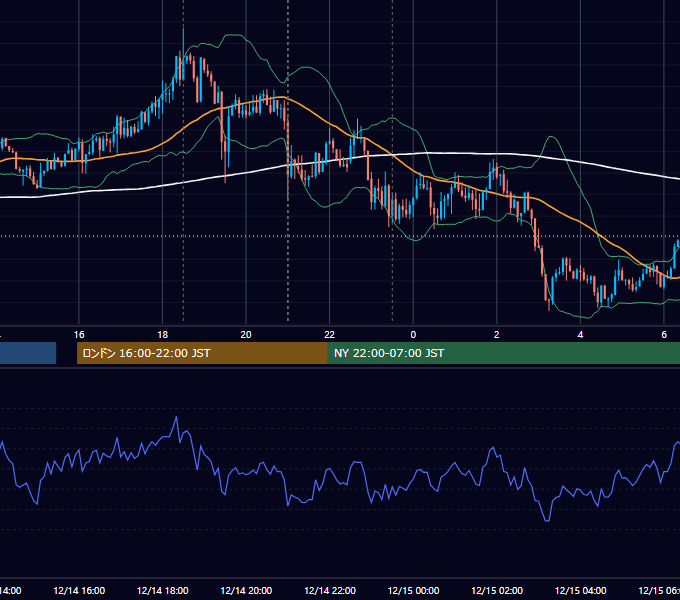The height and width of the screenshot is (600, 680).
Task: Click the ロンドン 16:00-22:00 JST session bar
Action: (x=202, y=353)
